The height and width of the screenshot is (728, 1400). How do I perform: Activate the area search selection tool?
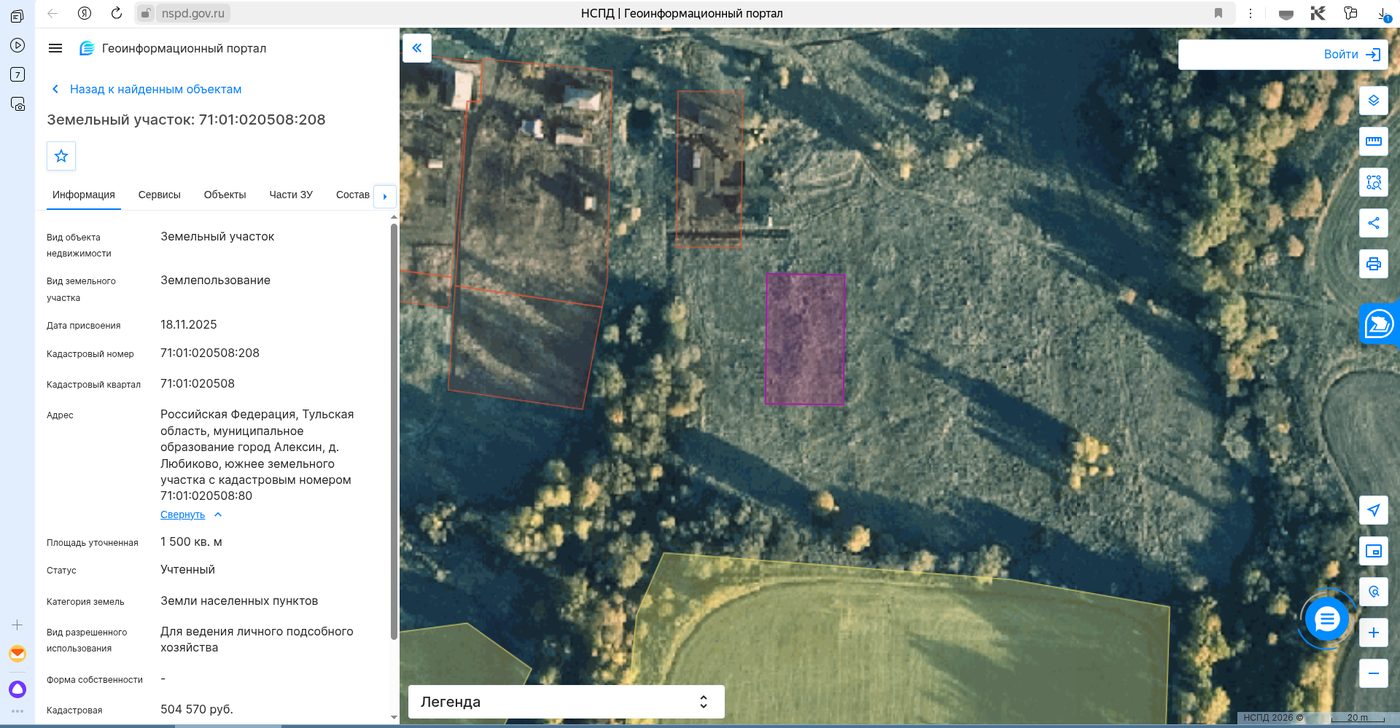coord(1374,182)
